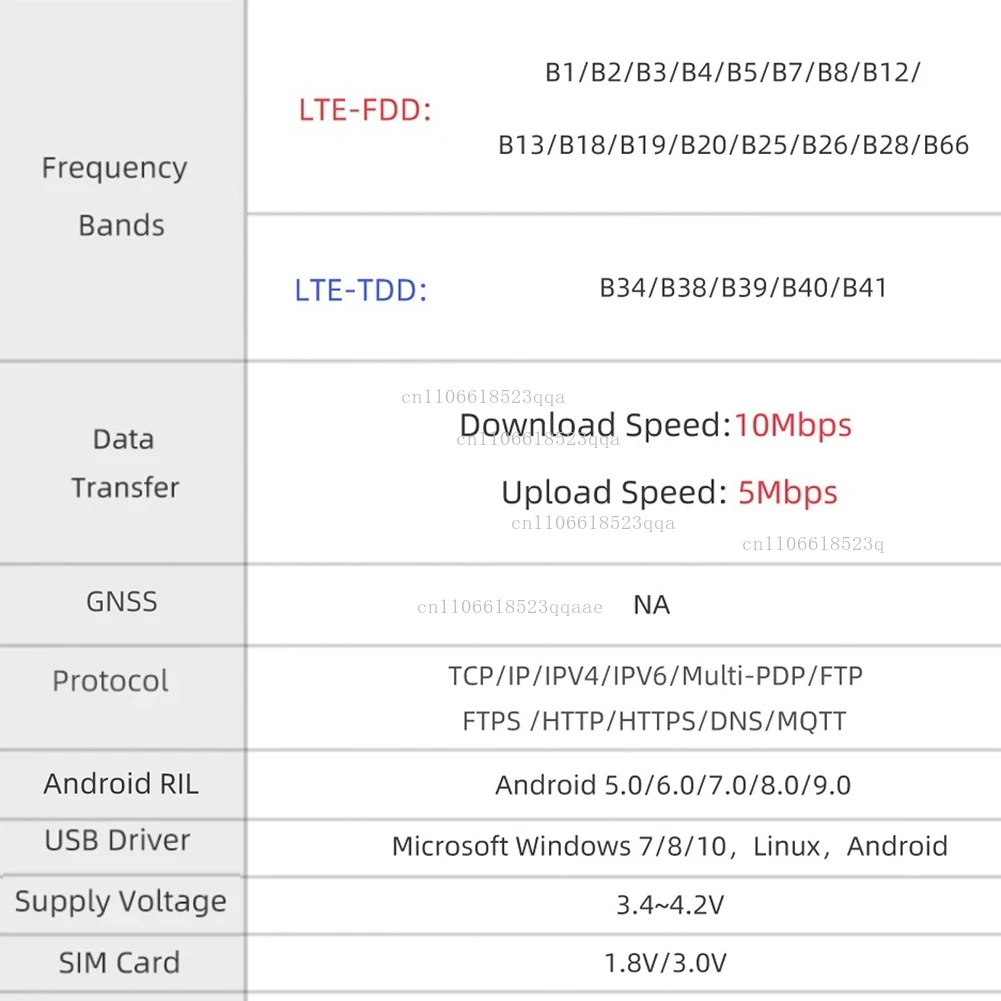
Task: Click the GNSS row header
Action: [121, 602]
